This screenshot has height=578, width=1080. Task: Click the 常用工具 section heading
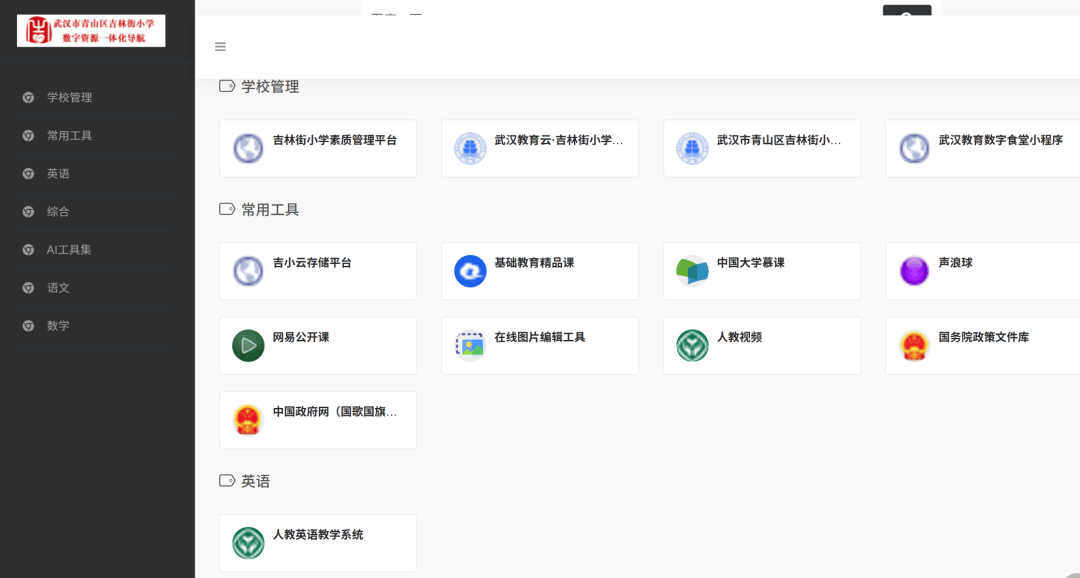click(270, 209)
